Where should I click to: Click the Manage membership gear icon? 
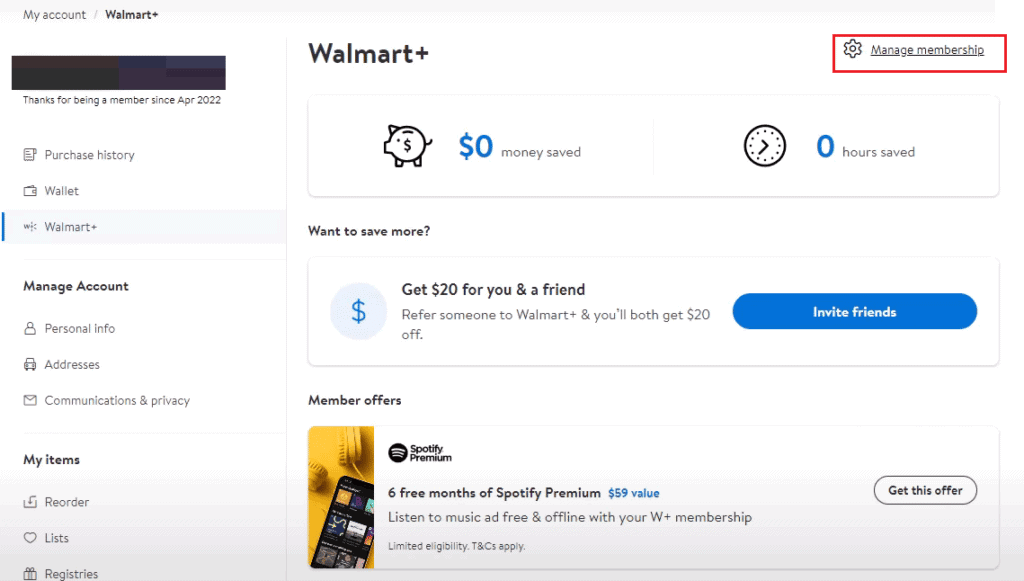852,49
